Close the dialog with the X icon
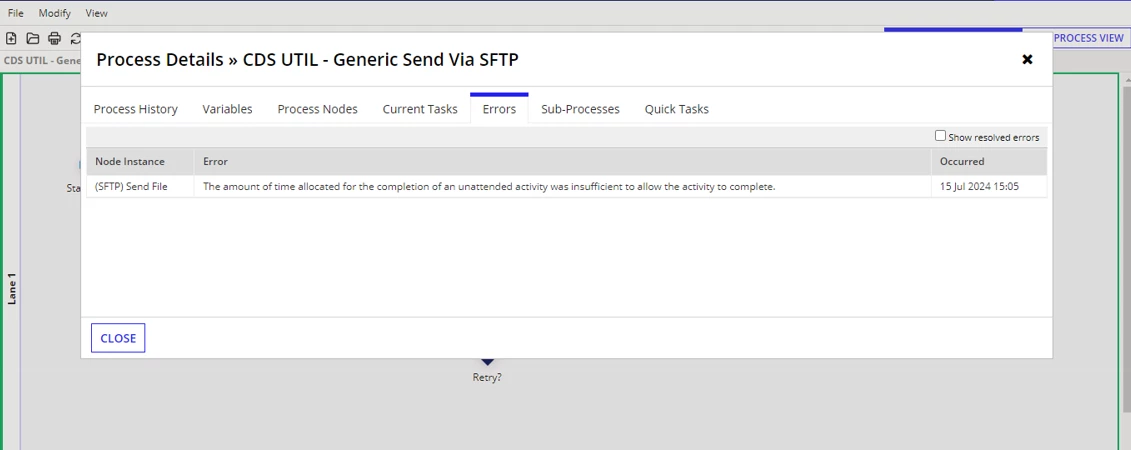This screenshot has height=450, width=1131. pyautogui.click(x=1027, y=59)
